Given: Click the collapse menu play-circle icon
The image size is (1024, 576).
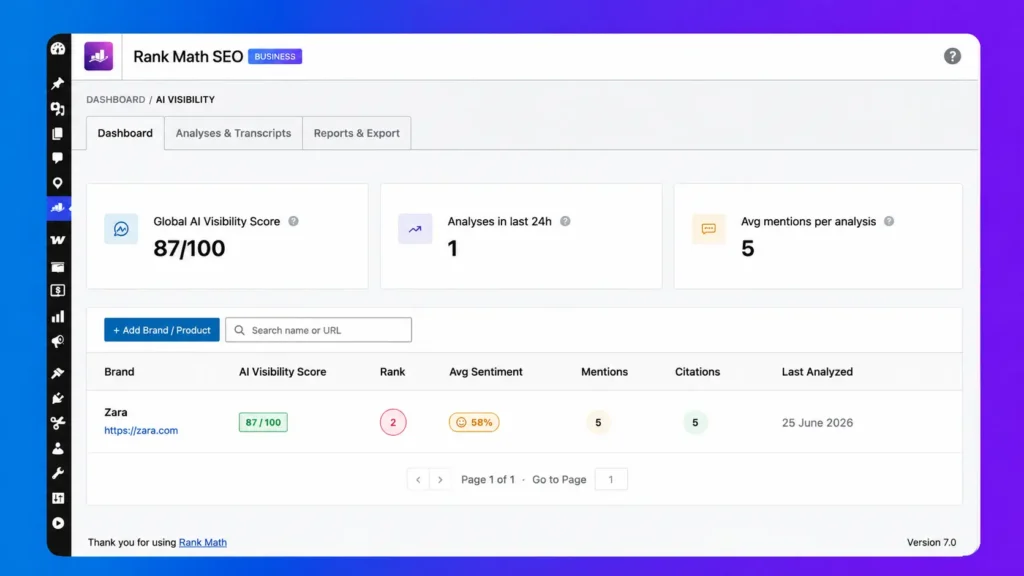Looking at the screenshot, I should 58,523.
